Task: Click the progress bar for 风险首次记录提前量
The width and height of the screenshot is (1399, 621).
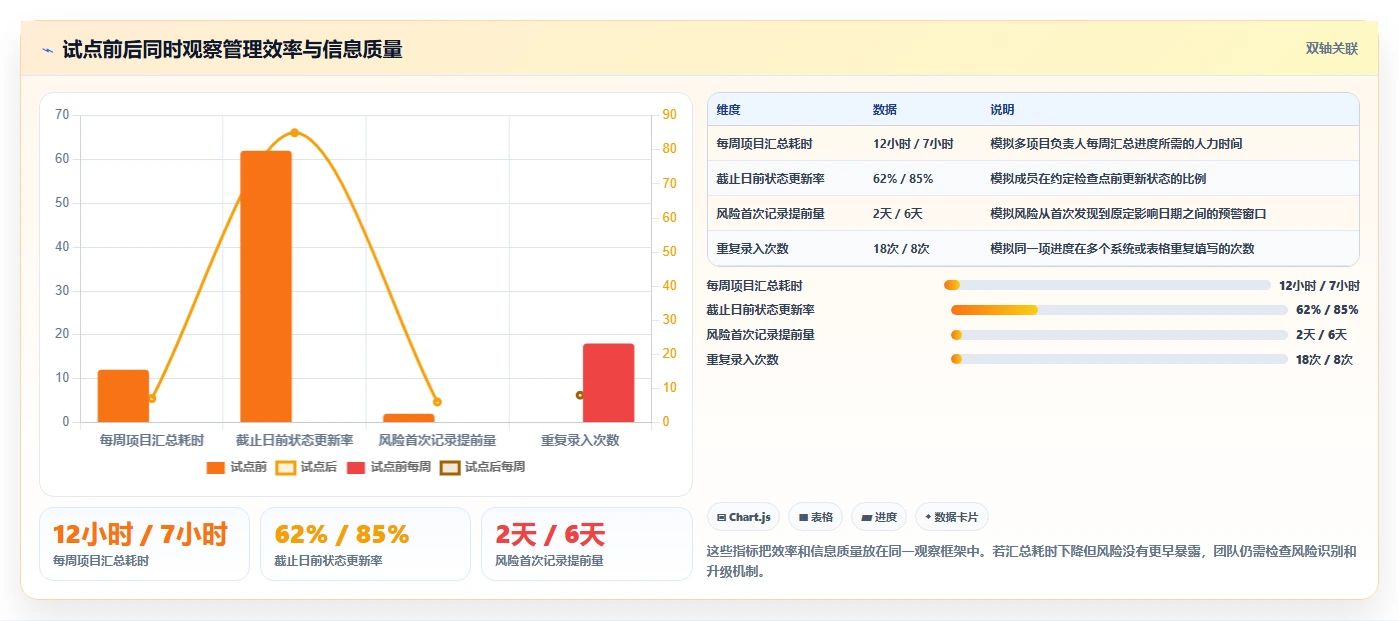Action: pos(1119,335)
